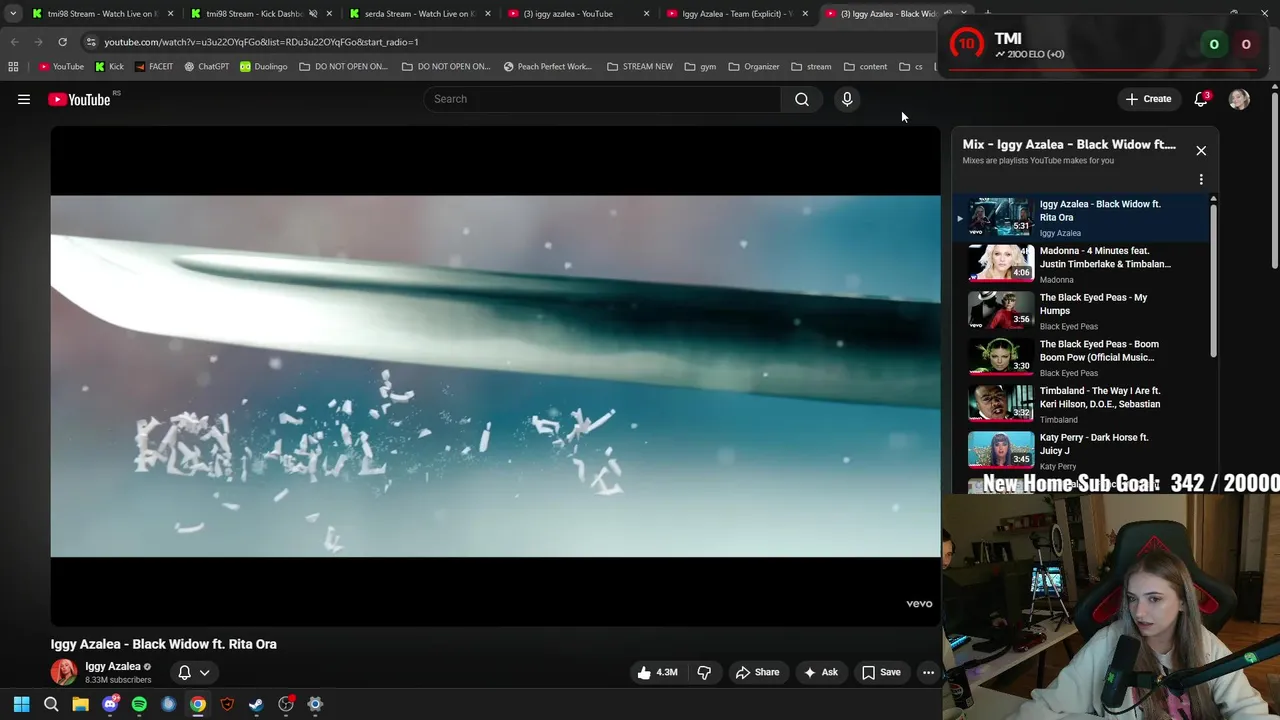Open Windows taskbar search

point(51,704)
